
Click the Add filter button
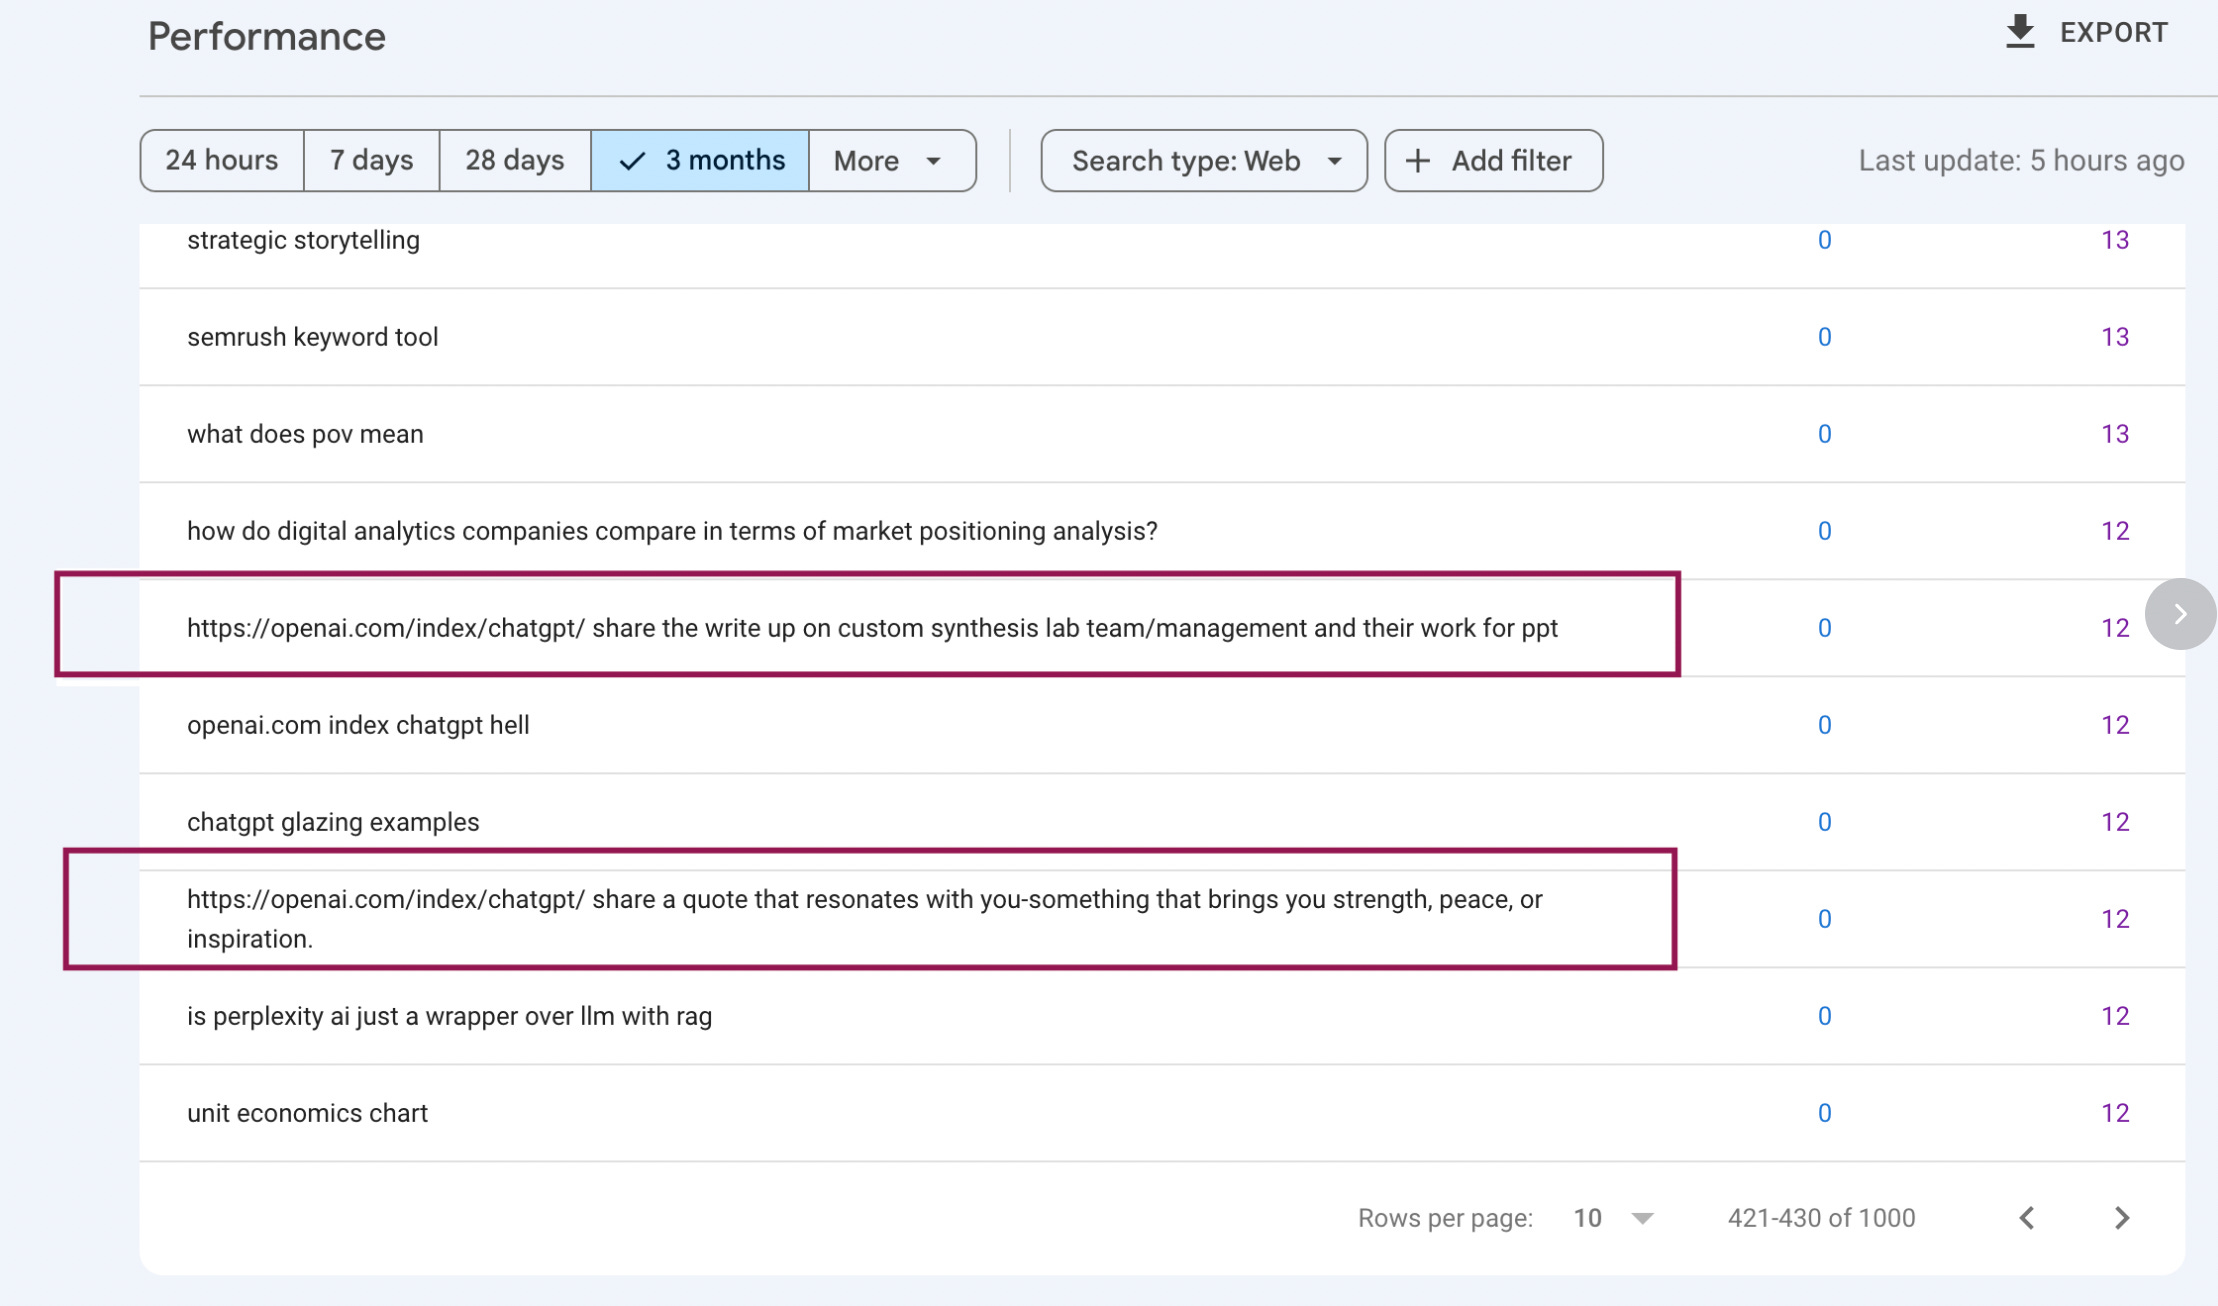[x=1494, y=161]
